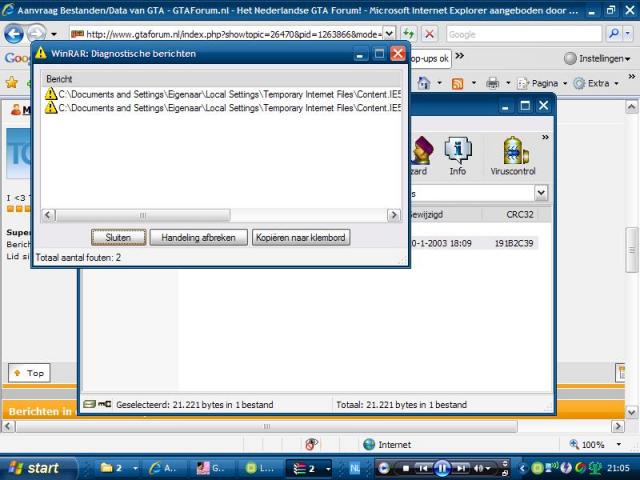The width and height of the screenshot is (640, 480).
Task: Open the Pagina menu
Action: point(542,83)
